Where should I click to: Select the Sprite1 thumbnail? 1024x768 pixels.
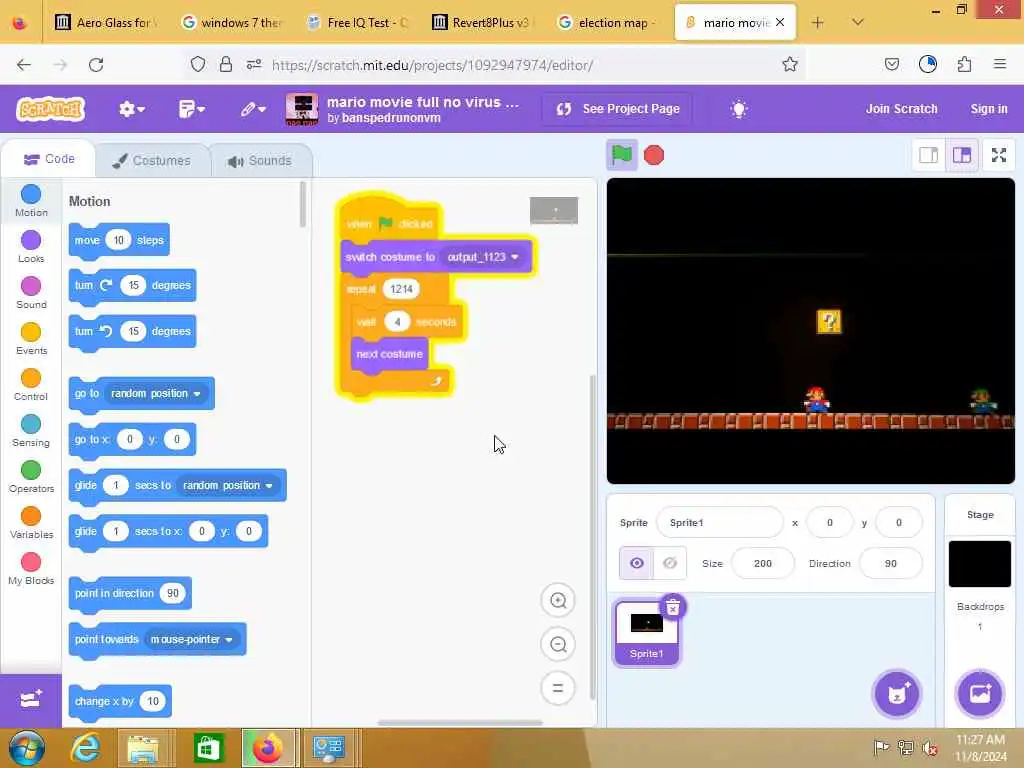click(x=647, y=633)
